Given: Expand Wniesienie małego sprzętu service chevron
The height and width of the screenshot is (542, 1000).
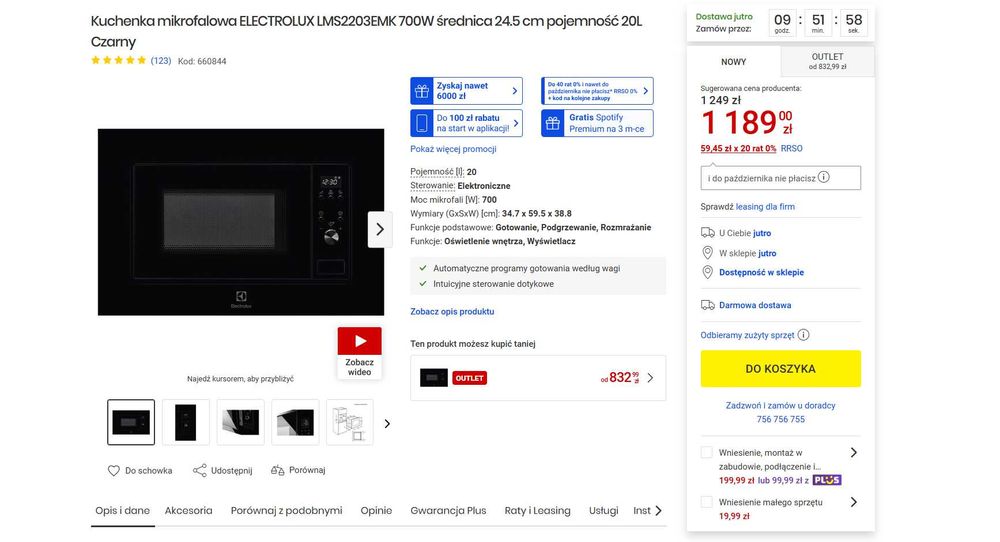Looking at the screenshot, I should pos(853,502).
